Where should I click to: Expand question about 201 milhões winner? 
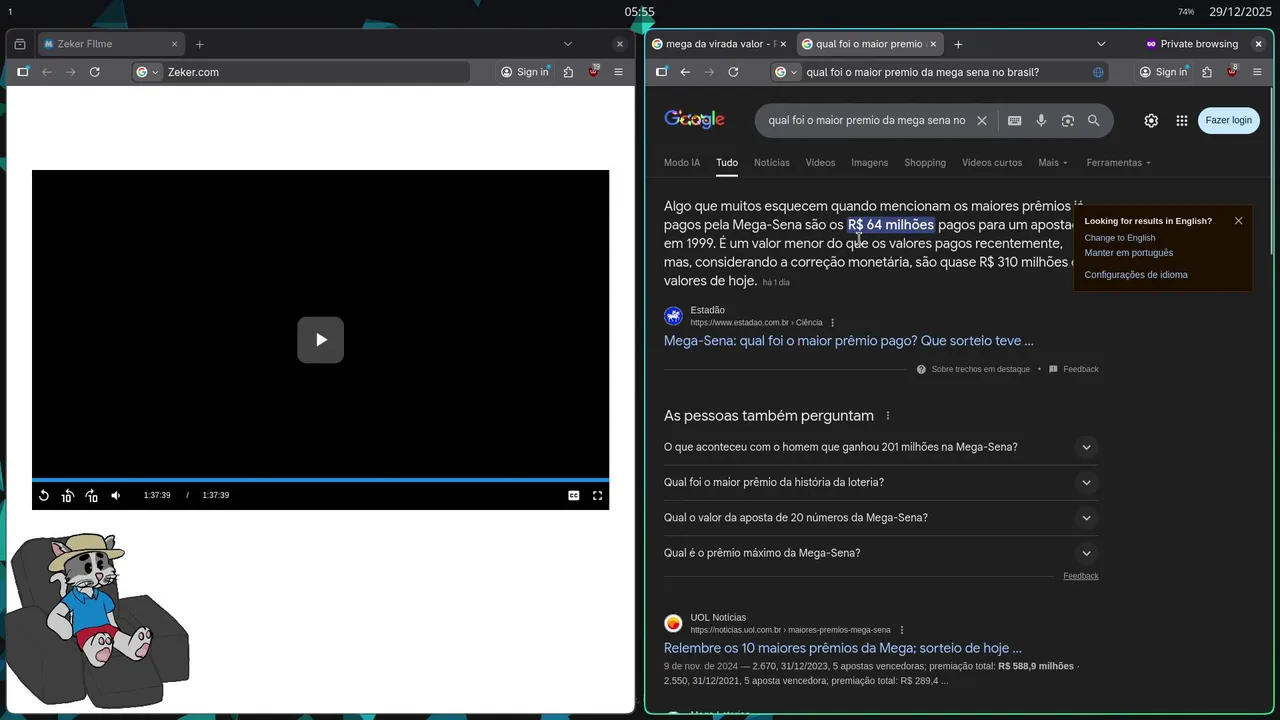pos(881,447)
